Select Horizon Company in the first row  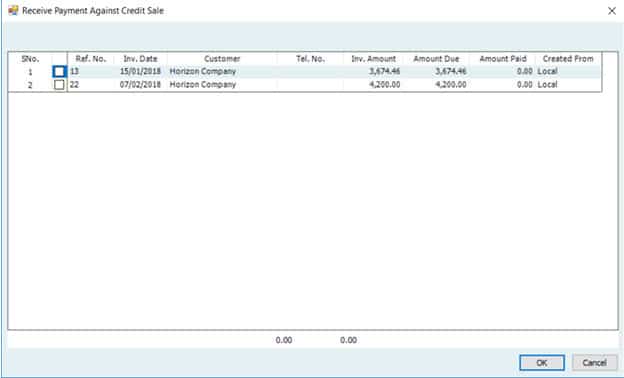coord(203,72)
